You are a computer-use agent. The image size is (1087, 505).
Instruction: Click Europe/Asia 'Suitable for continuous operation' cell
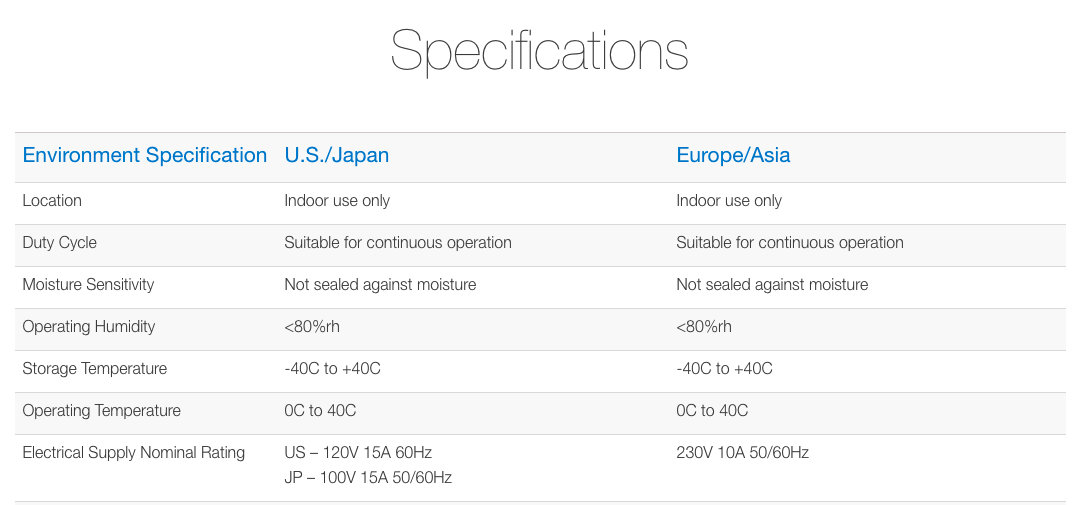point(790,243)
